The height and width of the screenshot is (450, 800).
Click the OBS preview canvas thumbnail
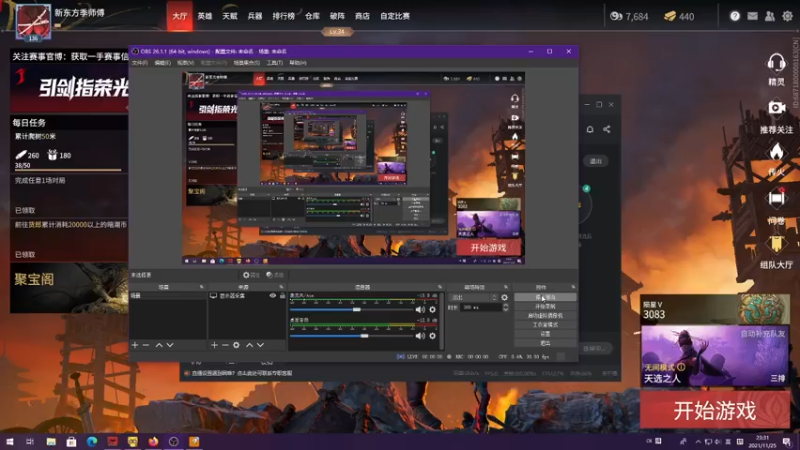coord(354,168)
